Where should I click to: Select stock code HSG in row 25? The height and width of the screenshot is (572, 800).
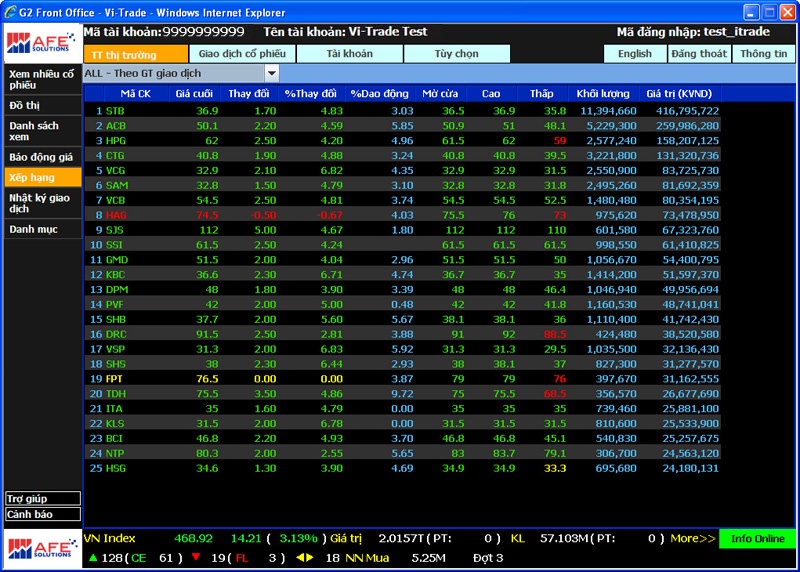coord(116,468)
